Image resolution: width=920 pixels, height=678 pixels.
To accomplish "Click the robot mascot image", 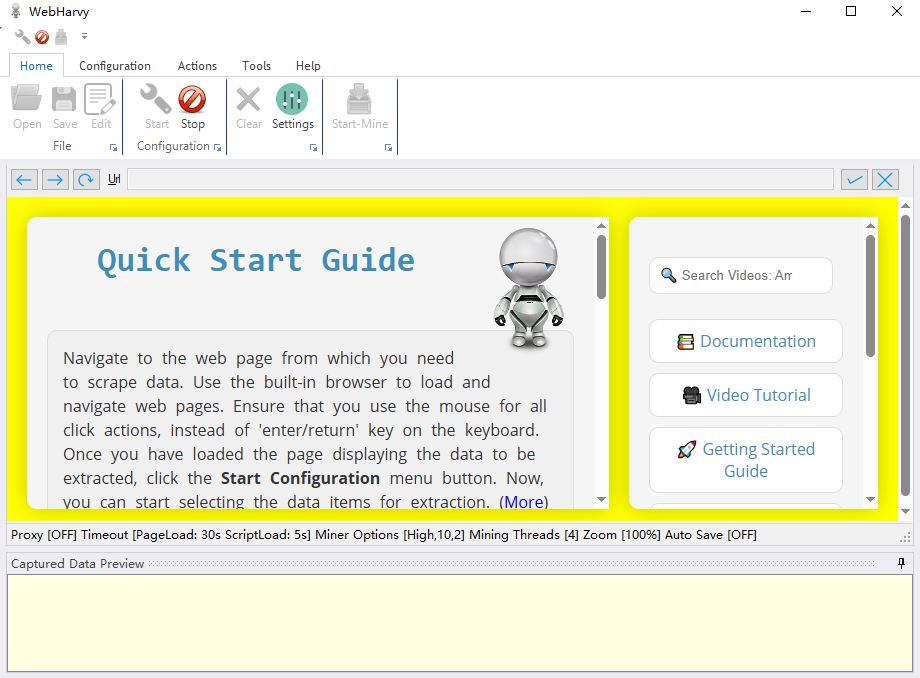I will pyautogui.click(x=529, y=287).
